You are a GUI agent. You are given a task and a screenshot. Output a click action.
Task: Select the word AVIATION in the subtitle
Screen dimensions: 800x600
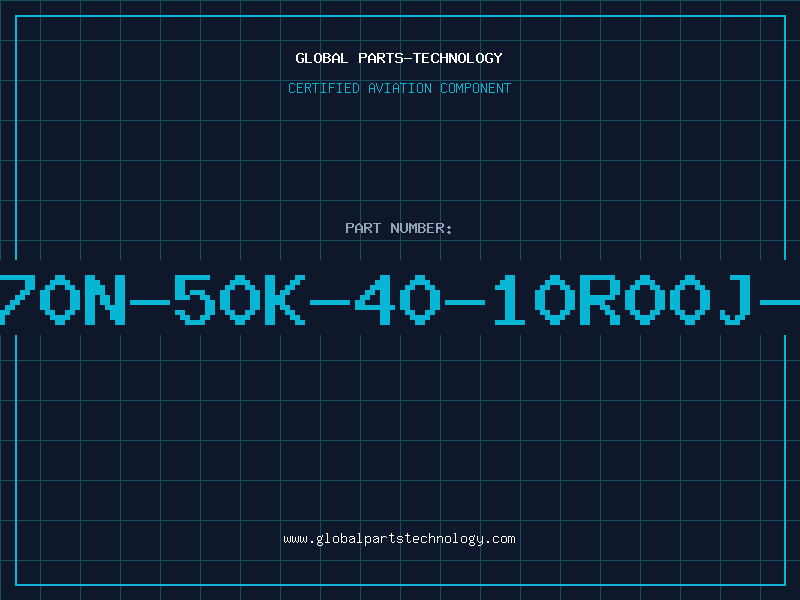[400, 88]
